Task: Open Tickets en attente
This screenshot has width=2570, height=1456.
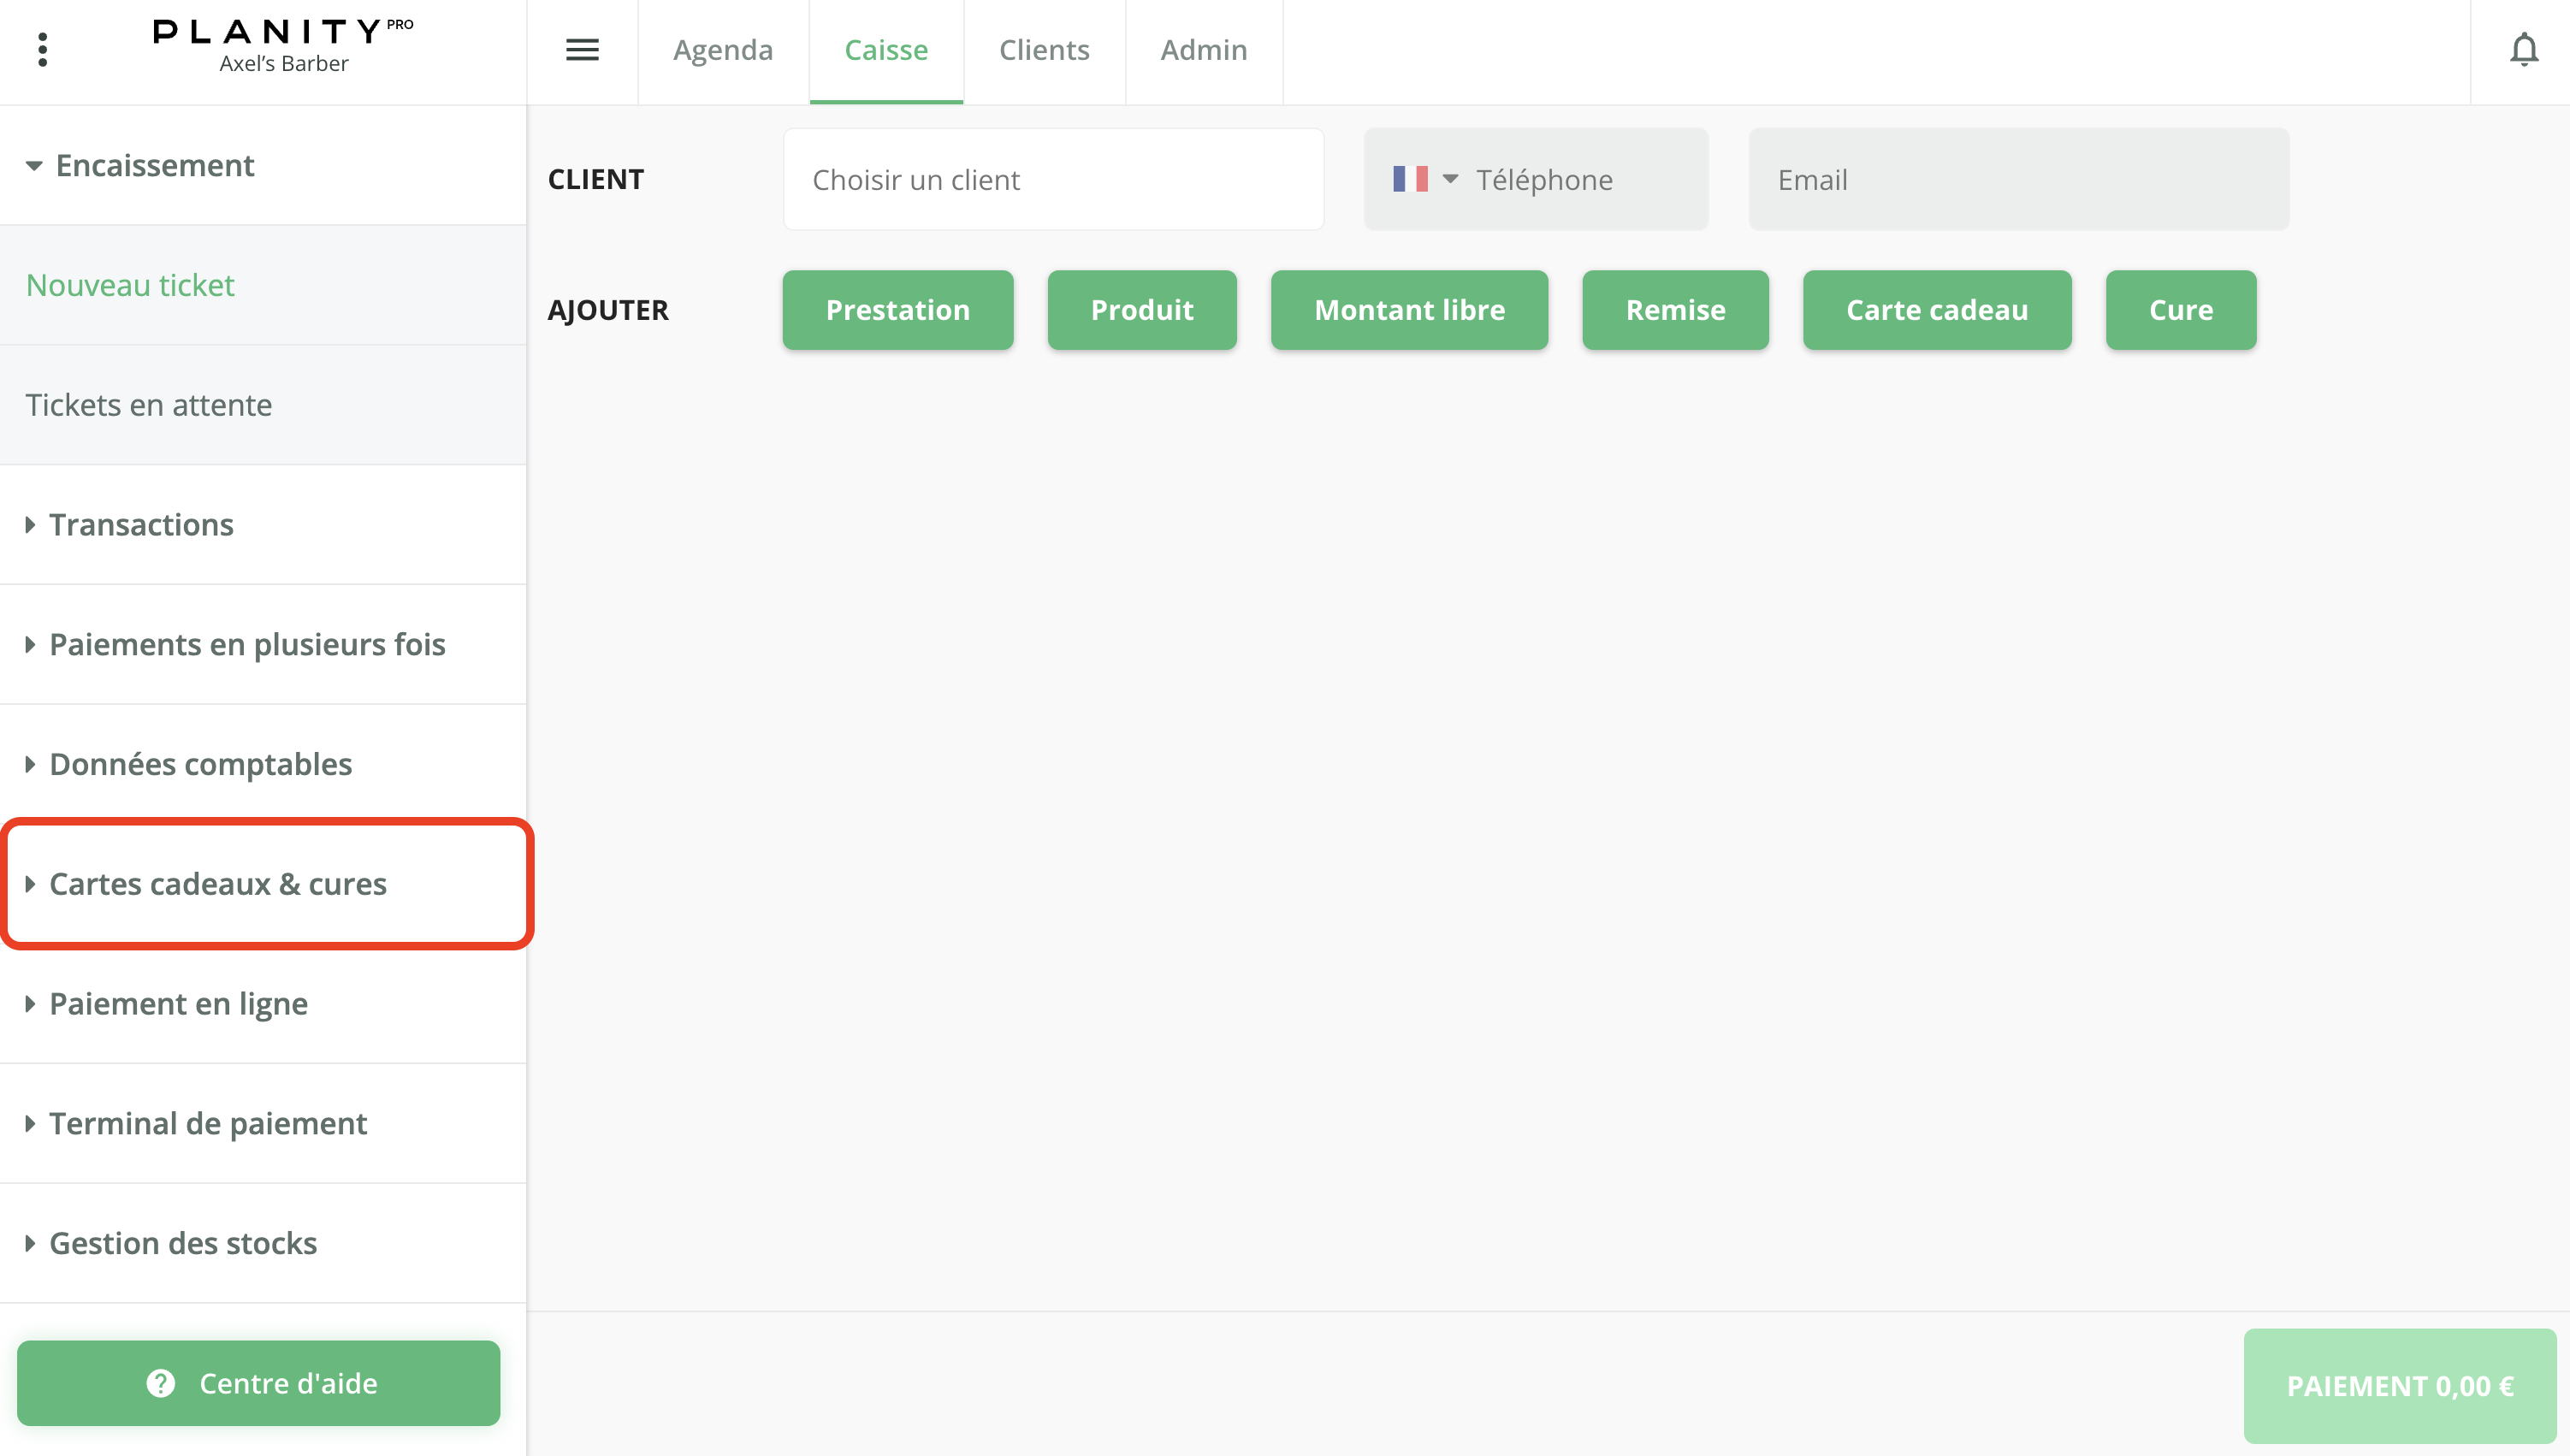Action: 148,405
